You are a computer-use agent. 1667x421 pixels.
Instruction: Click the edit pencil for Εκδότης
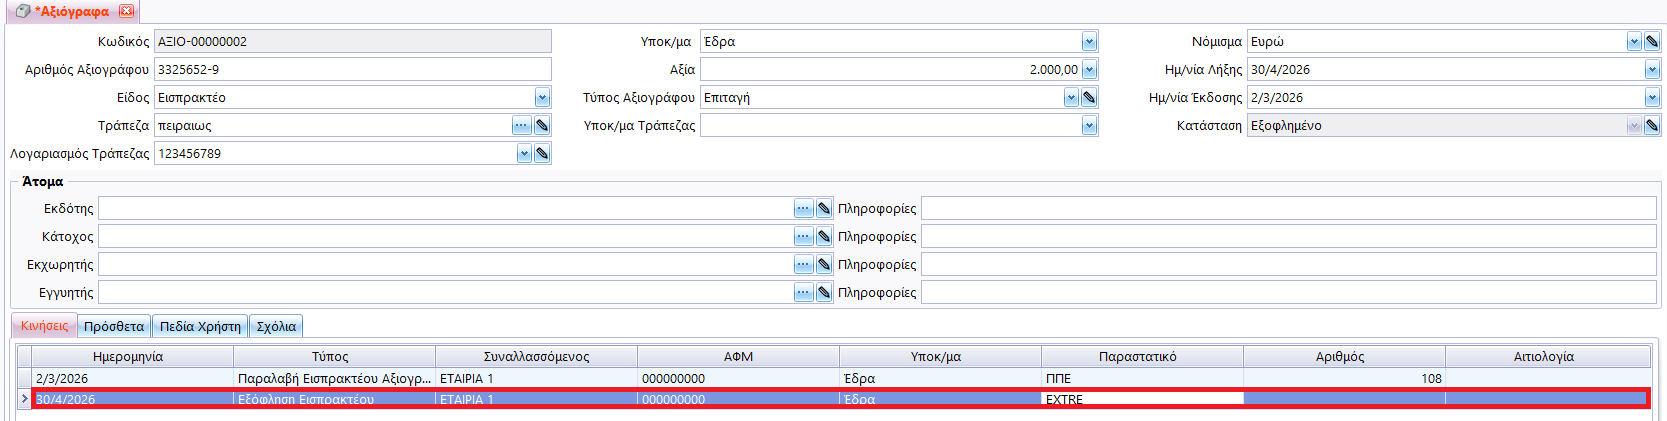click(824, 209)
